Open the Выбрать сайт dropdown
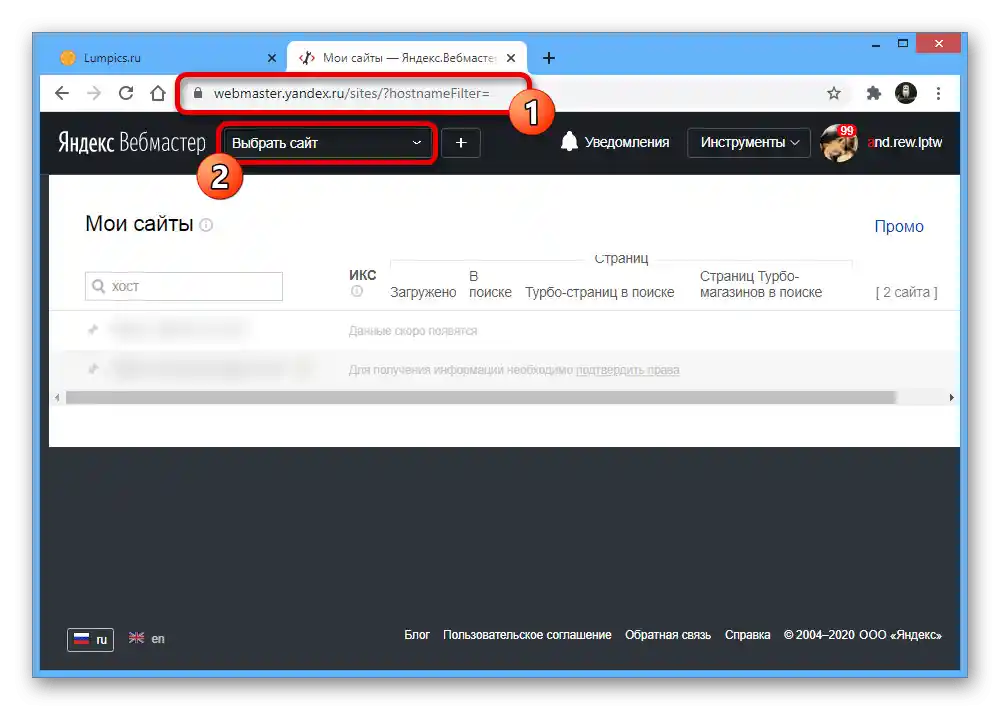 pos(327,143)
